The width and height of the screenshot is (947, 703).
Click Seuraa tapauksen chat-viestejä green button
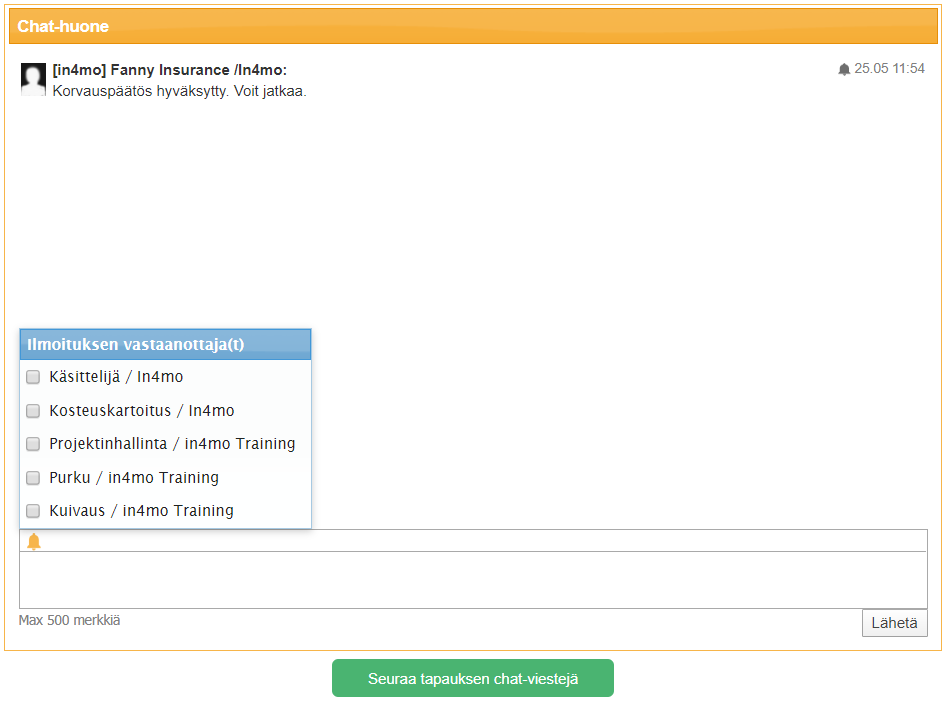[473, 678]
